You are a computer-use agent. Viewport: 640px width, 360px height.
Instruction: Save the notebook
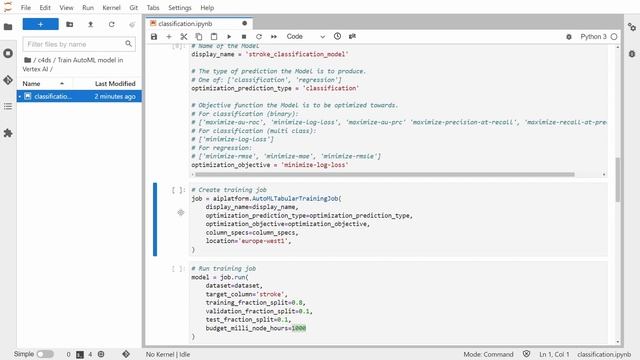tap(154, 37)
